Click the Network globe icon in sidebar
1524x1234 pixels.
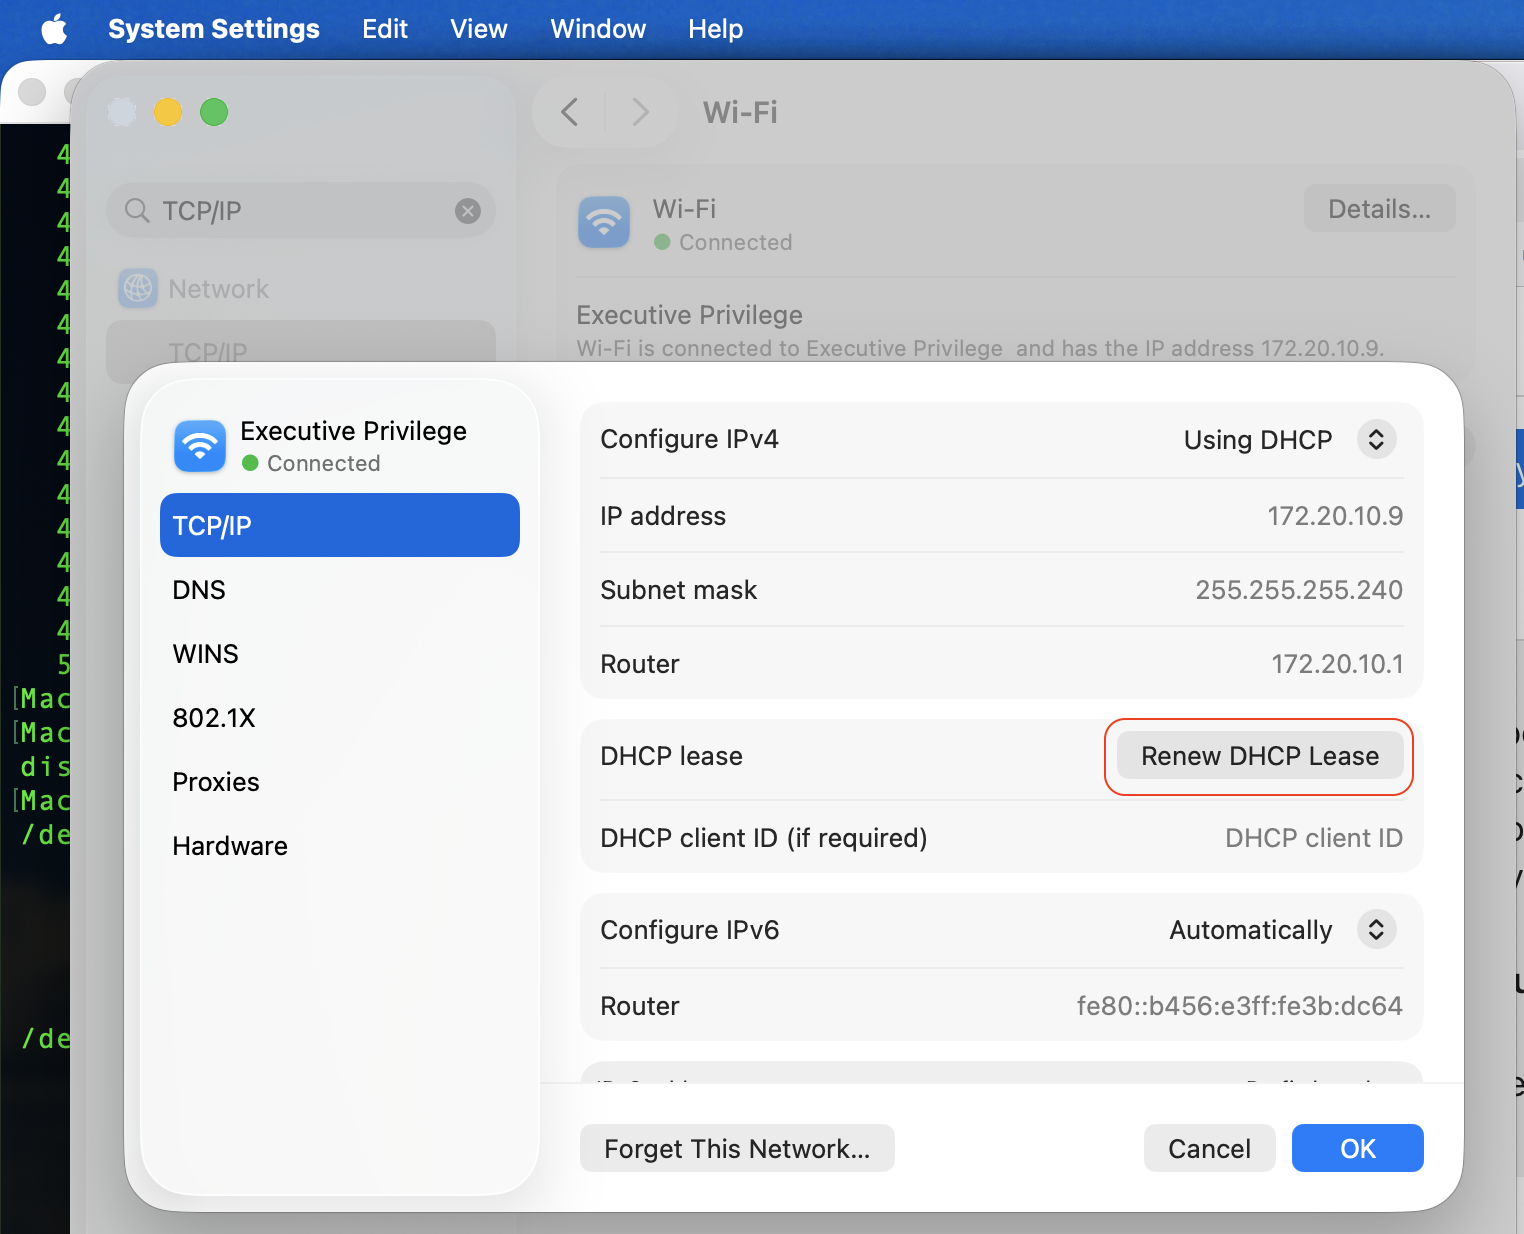[x=138, y=289]
